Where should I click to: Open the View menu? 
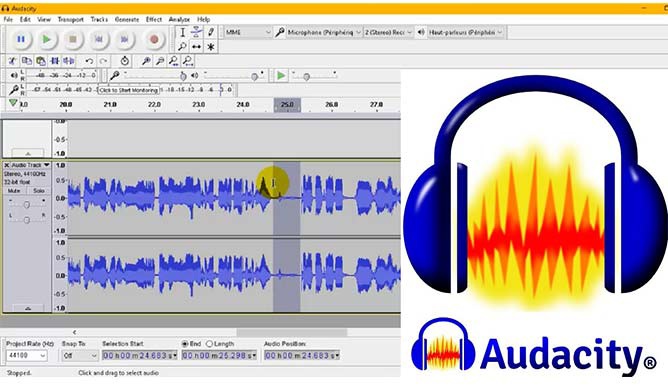pyautogui.click(x=44, y=19)
